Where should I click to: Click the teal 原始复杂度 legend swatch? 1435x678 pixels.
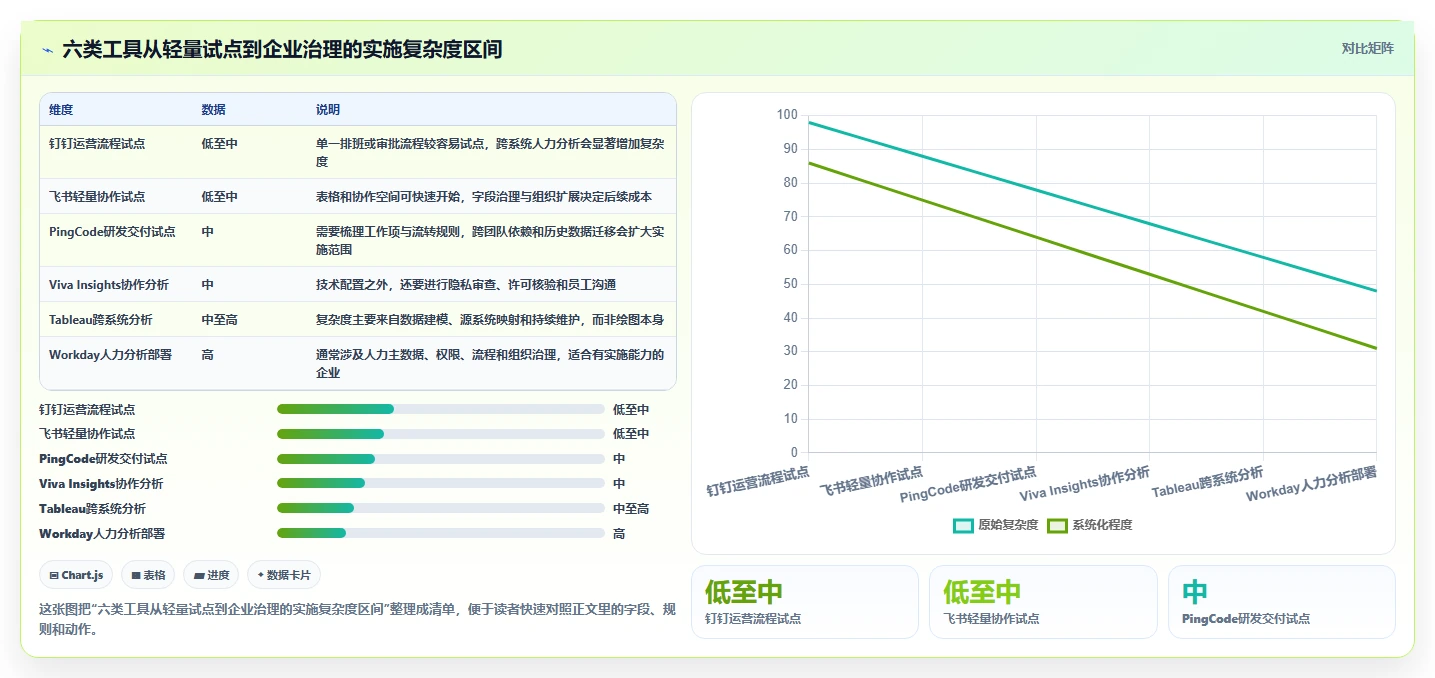click(x=964, y=526)
